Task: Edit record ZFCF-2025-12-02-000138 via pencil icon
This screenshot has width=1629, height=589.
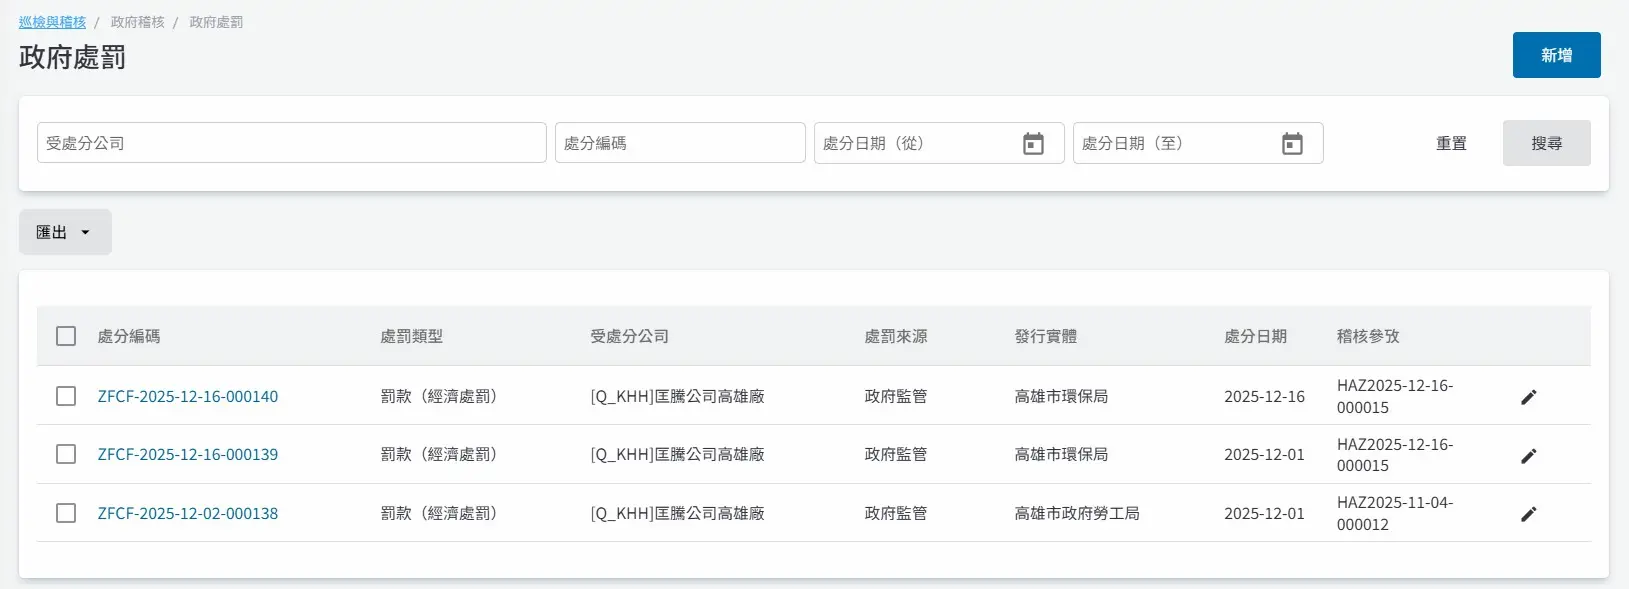Action: point(1528,514)
